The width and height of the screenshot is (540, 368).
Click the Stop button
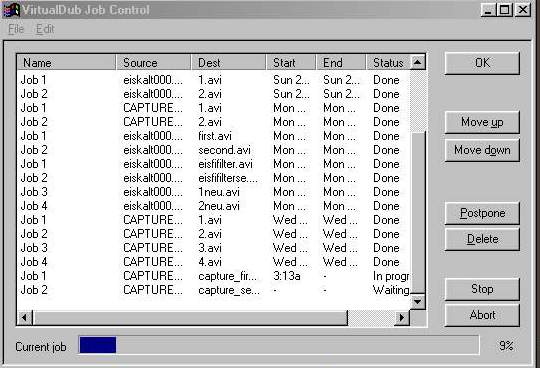pyautogui.click(x=482, y=289)
